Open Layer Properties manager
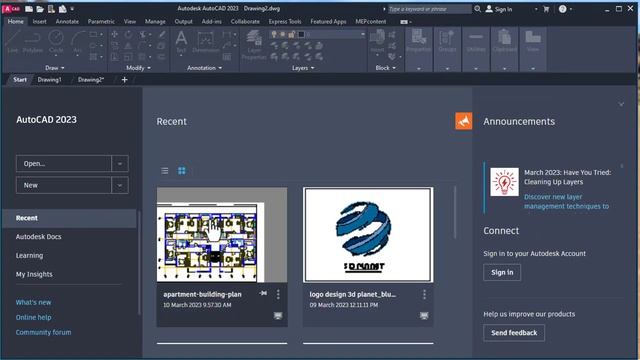The image size is (640, 360). click(x=254, y=45)
